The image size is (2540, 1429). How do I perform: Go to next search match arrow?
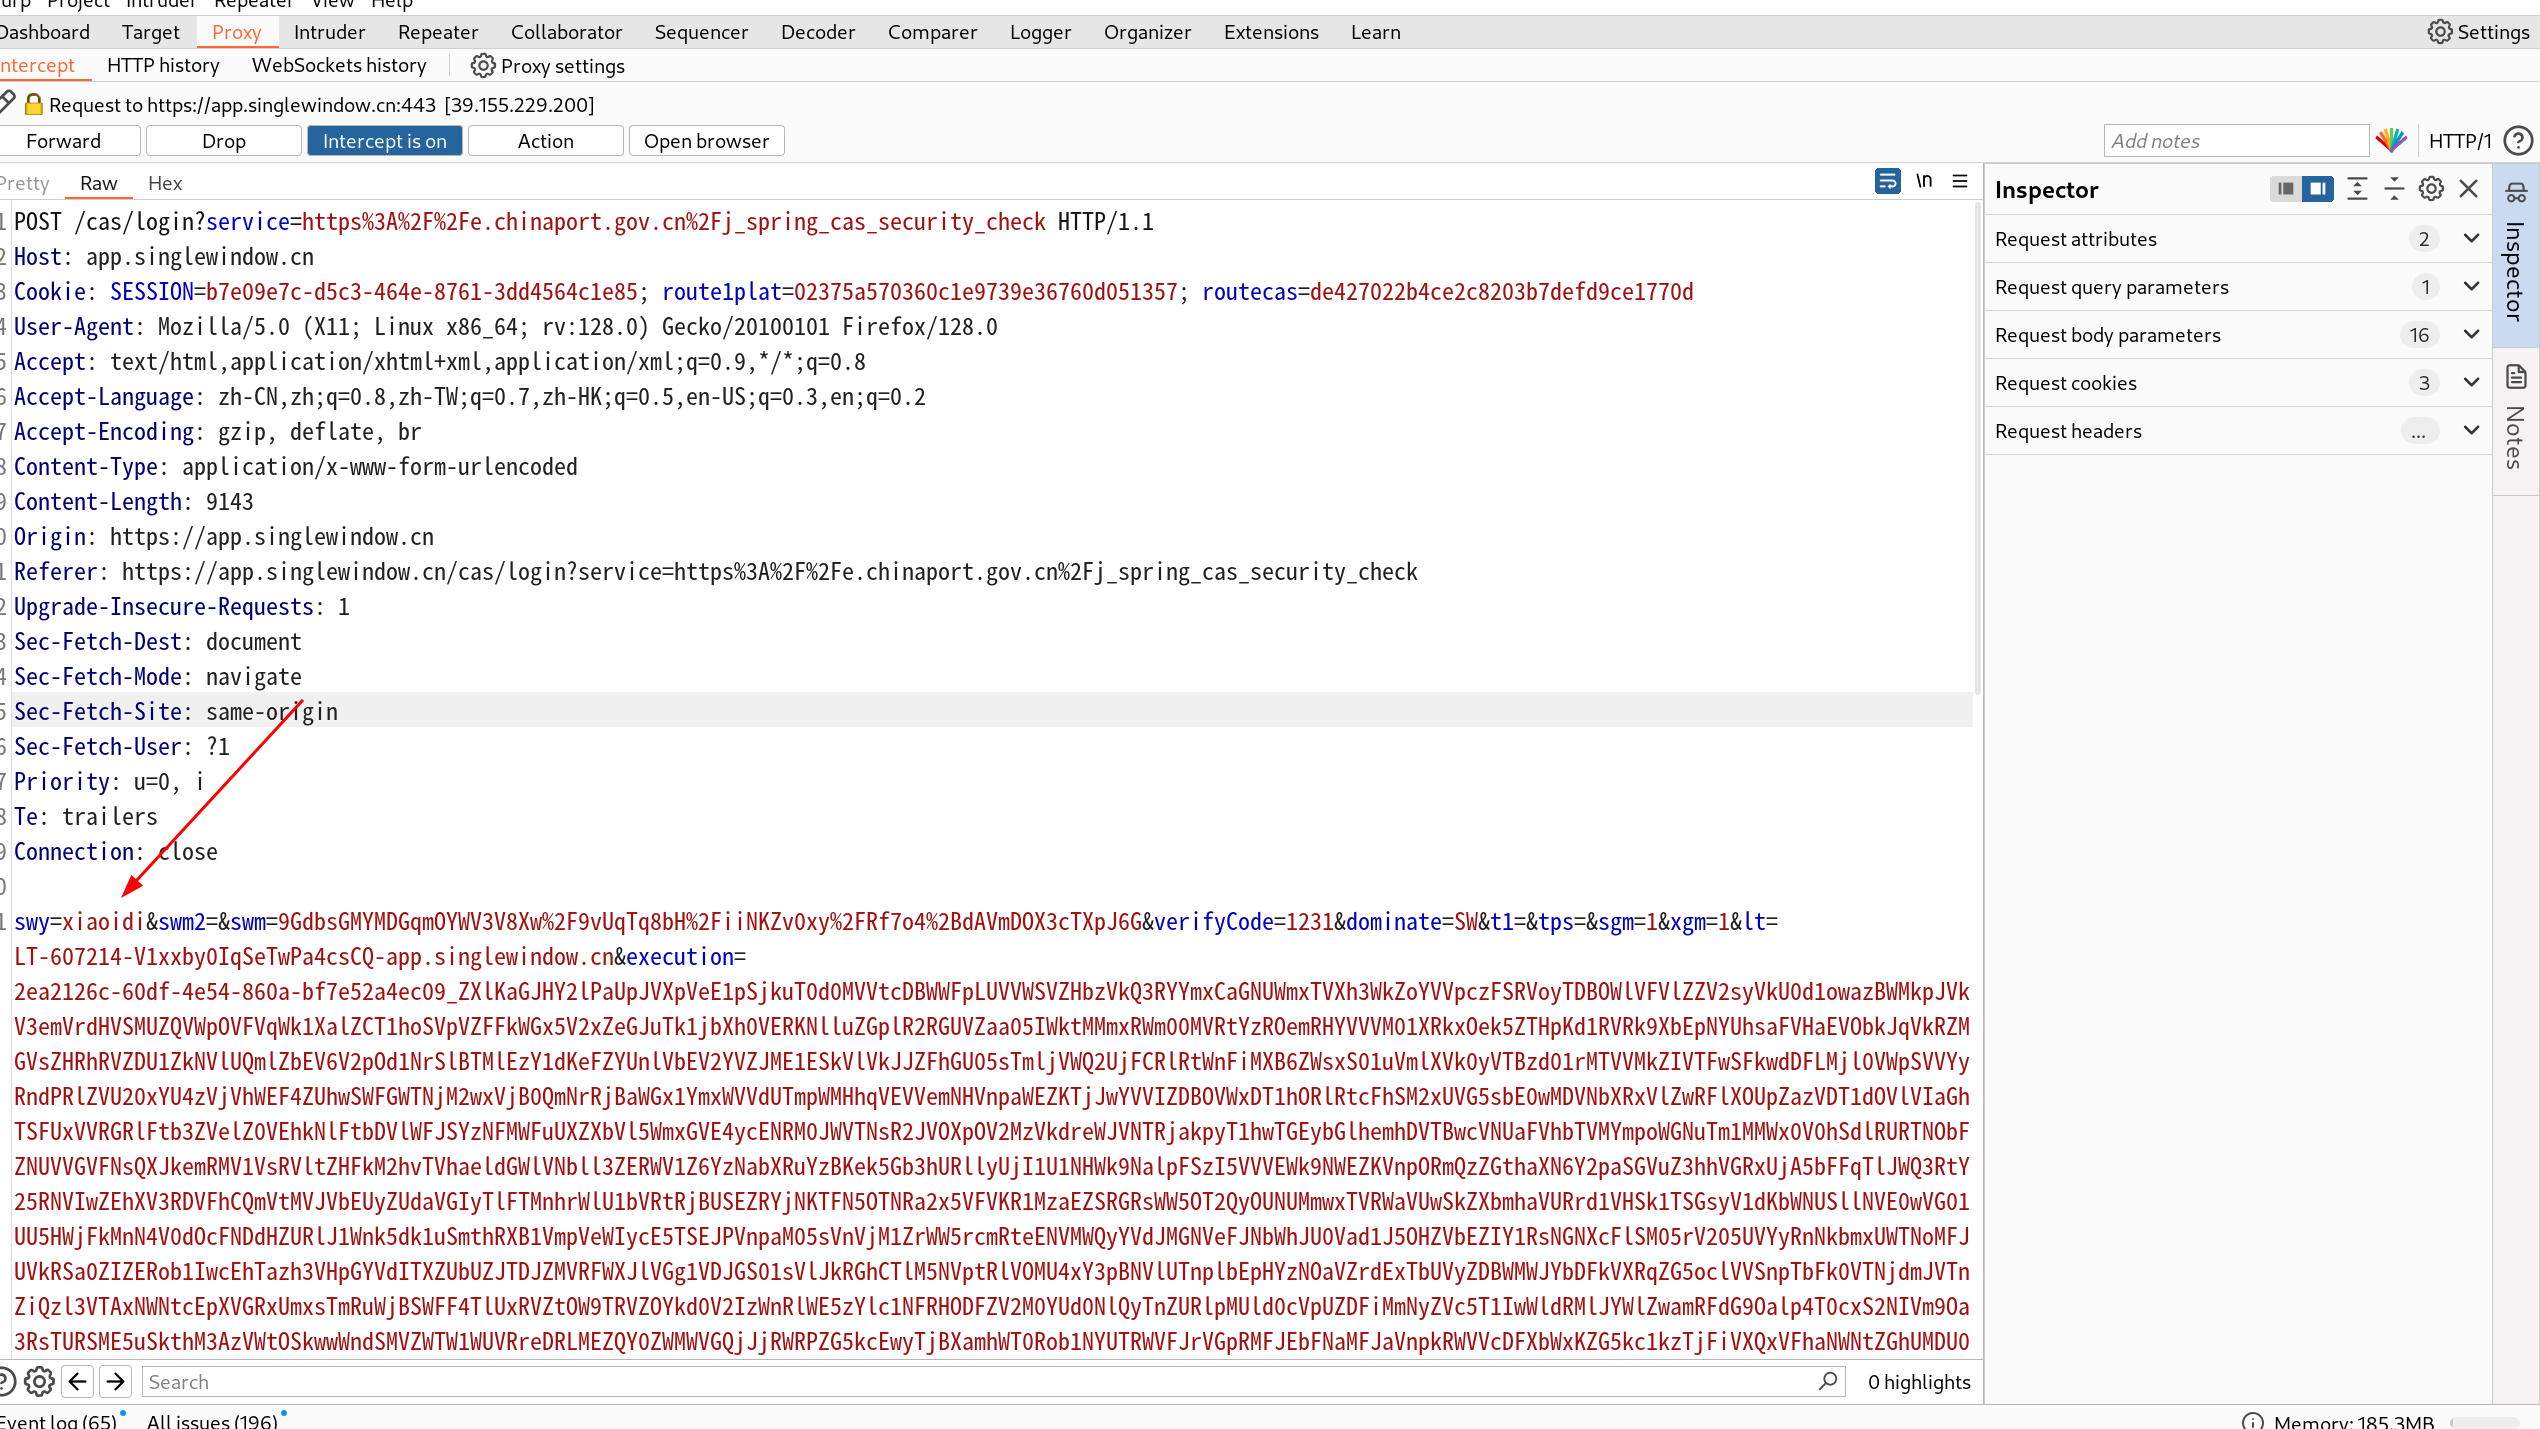tap(116, 1381)
